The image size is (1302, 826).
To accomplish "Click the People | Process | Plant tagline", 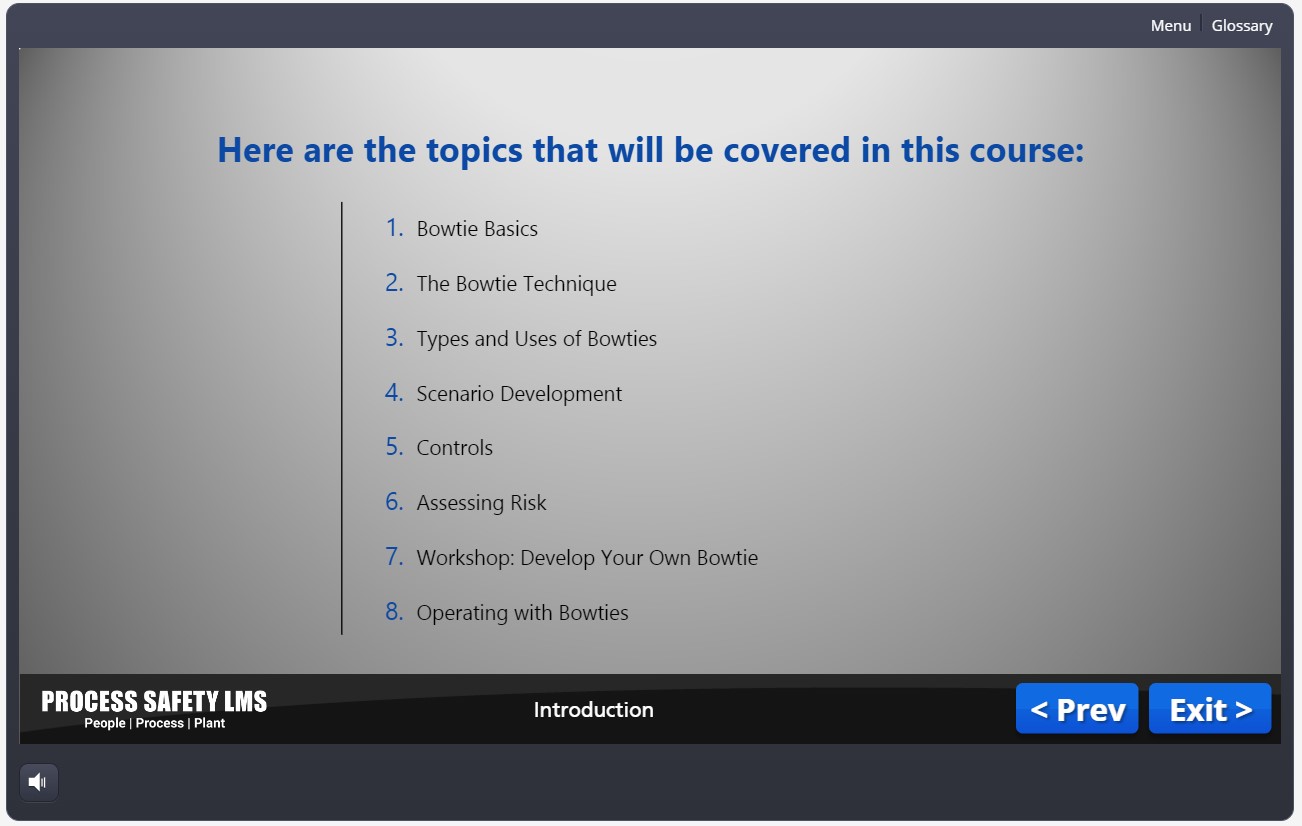I will point(154,724).
